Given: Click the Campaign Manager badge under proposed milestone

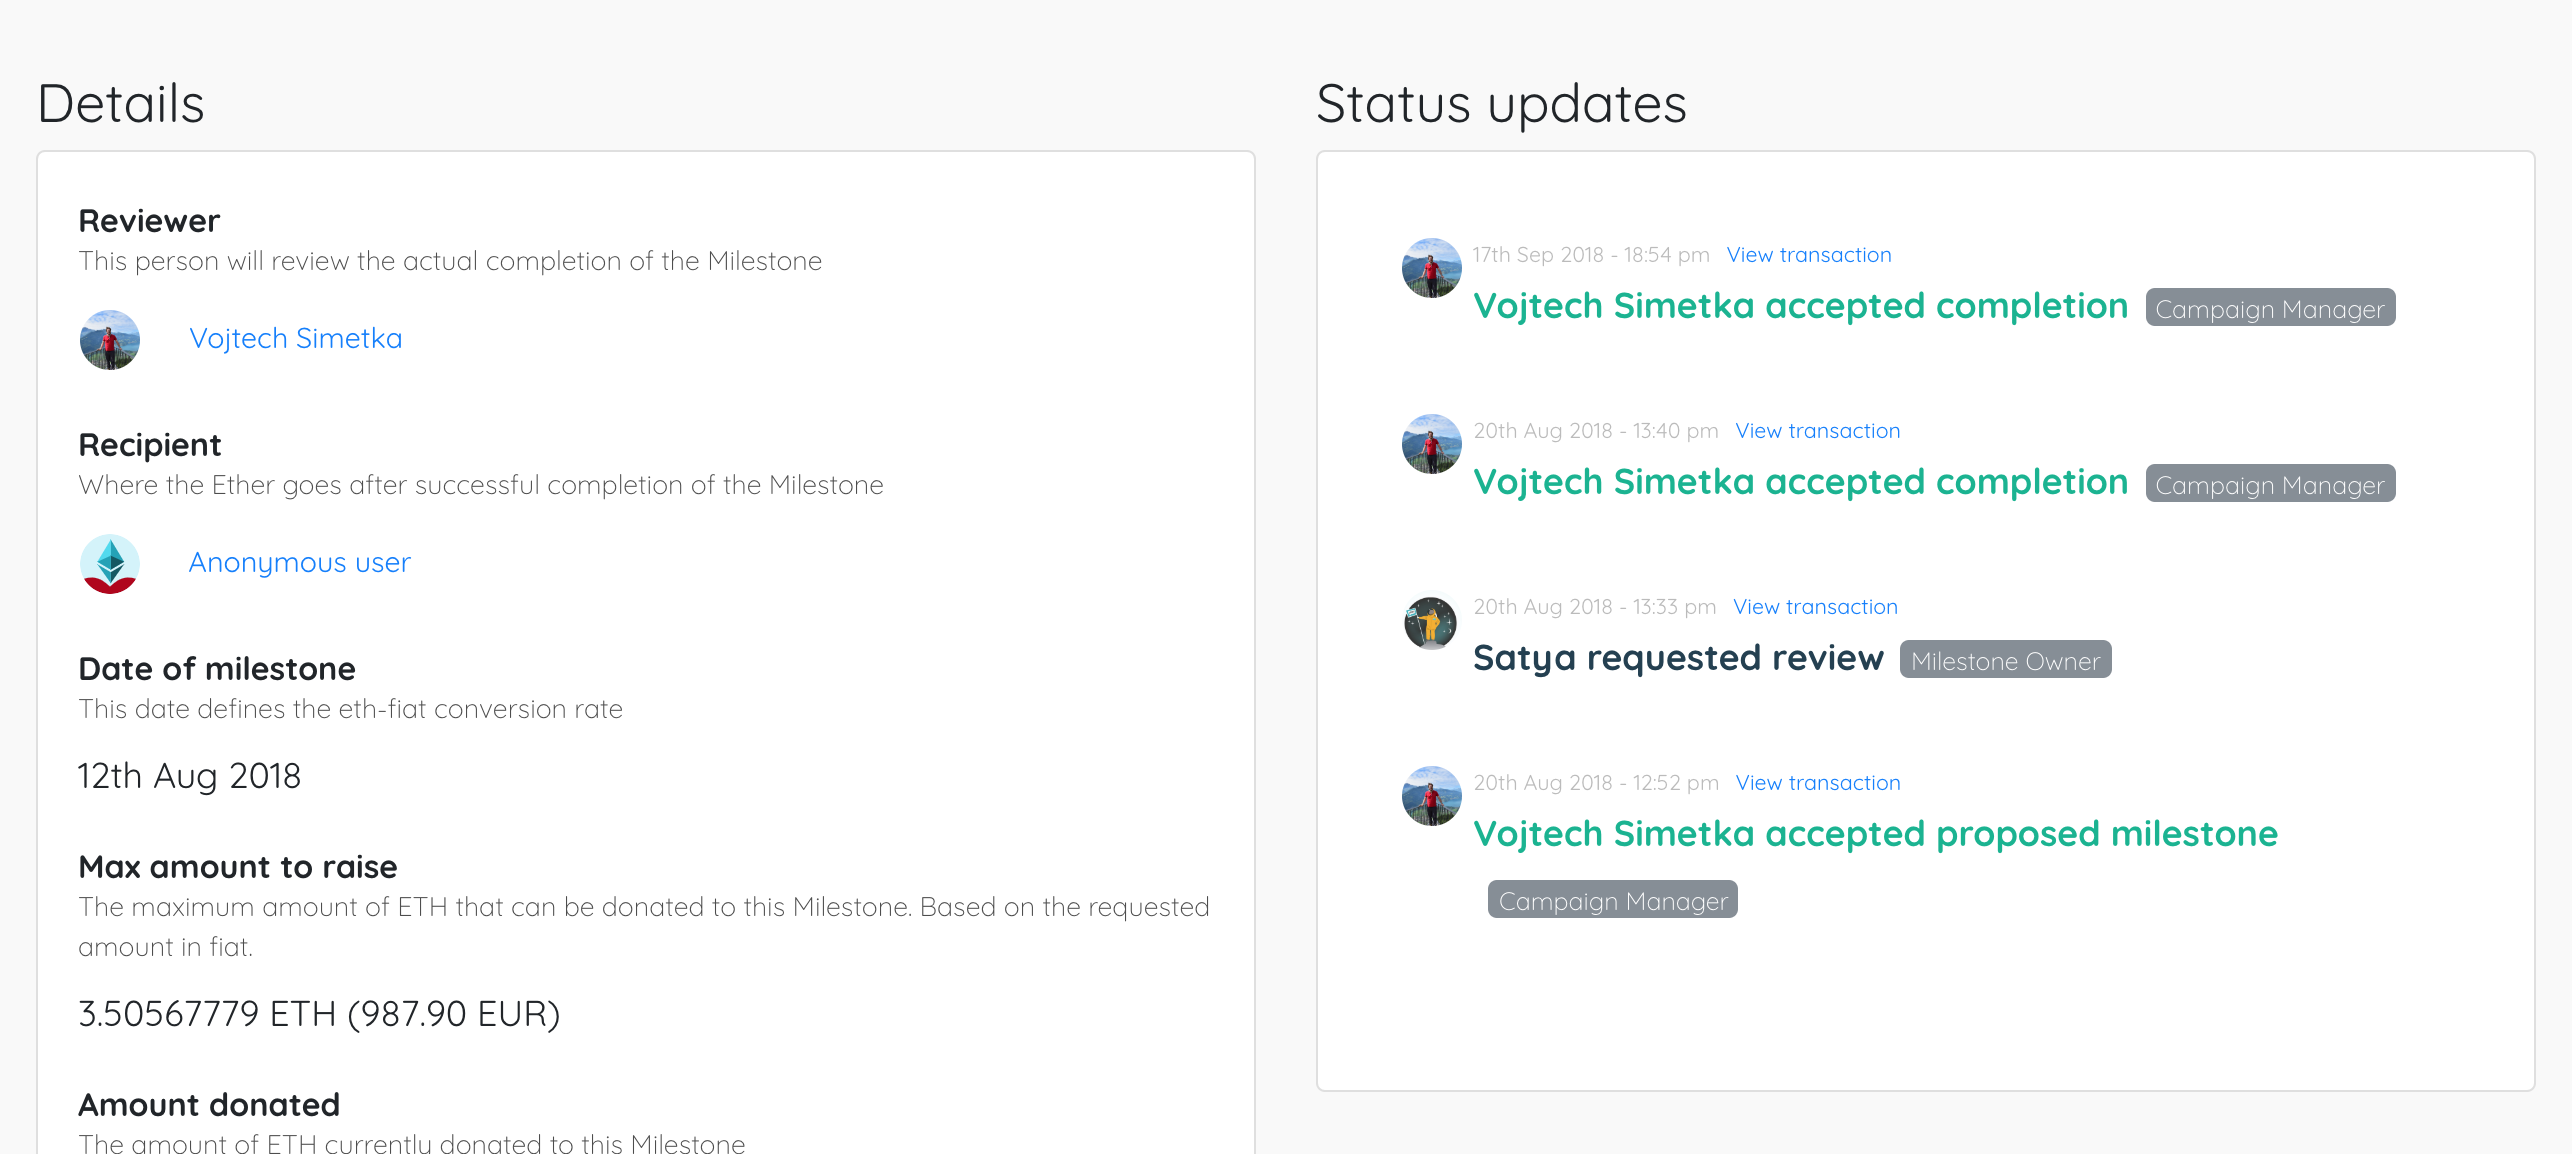Looking at the screenshot, I should point(1612,900).
